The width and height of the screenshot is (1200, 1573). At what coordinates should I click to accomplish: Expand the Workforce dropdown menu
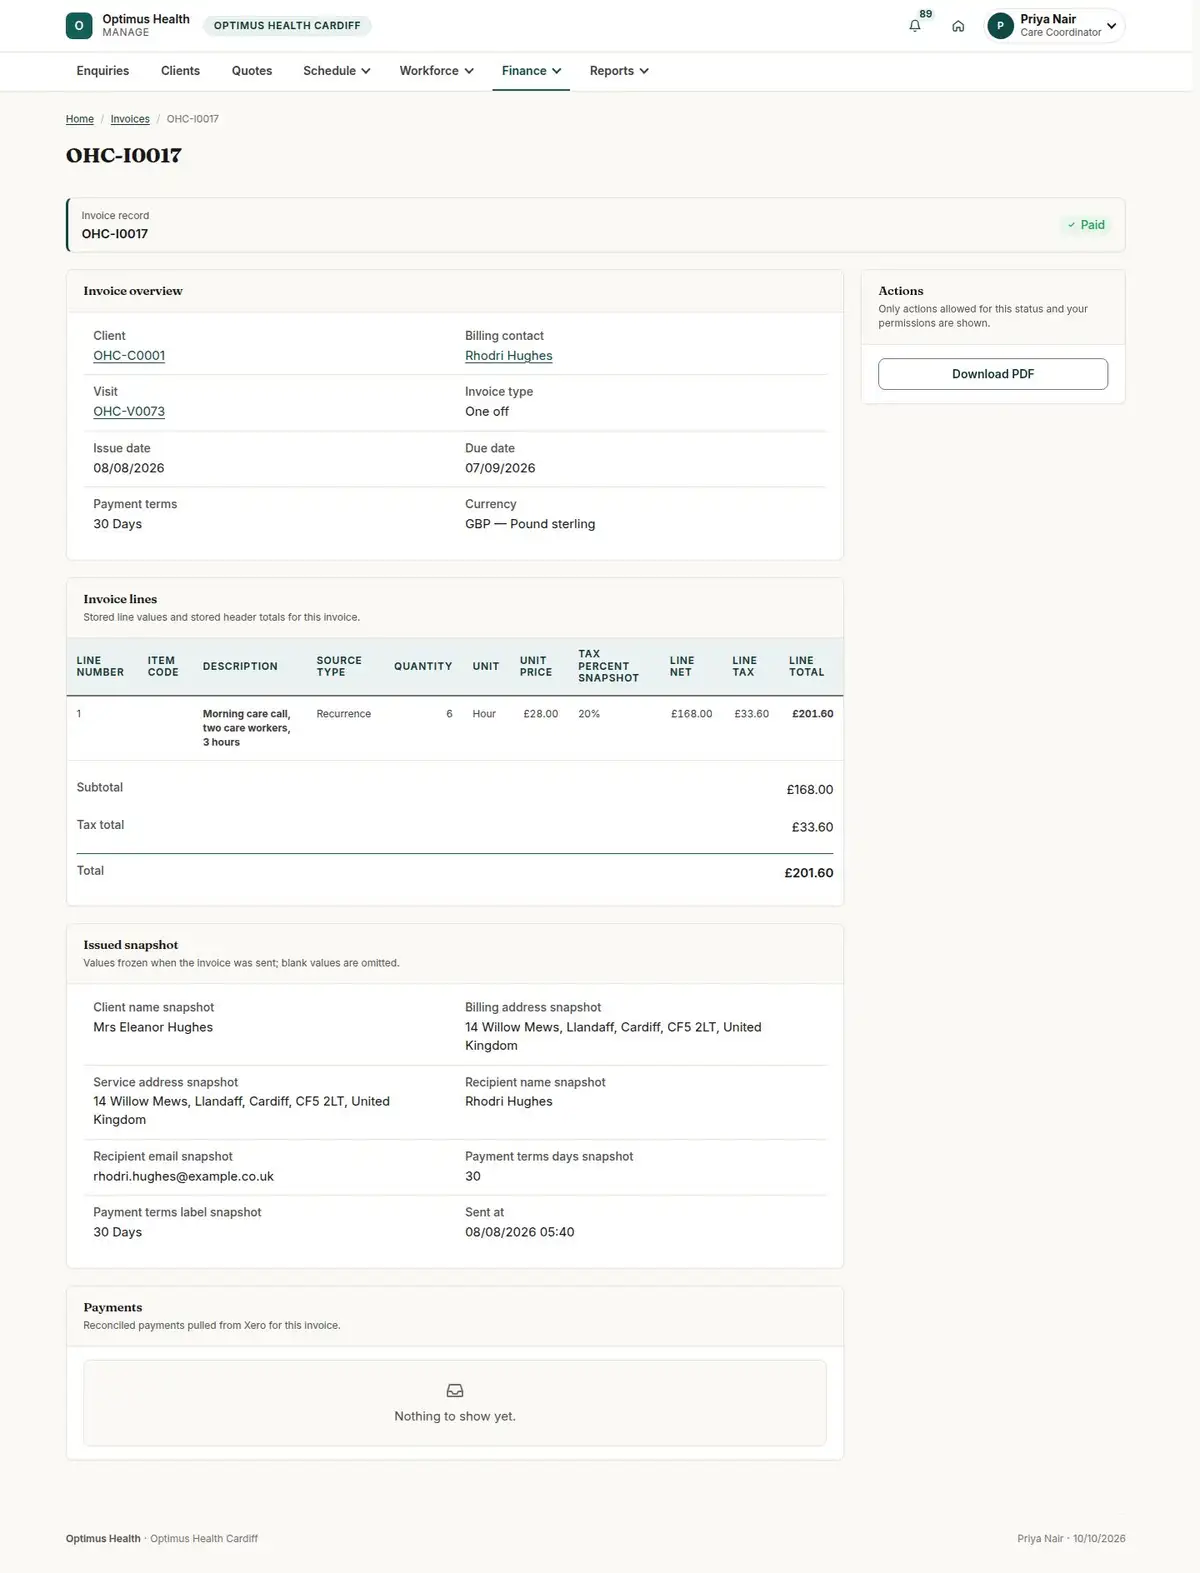coord(436,71)
